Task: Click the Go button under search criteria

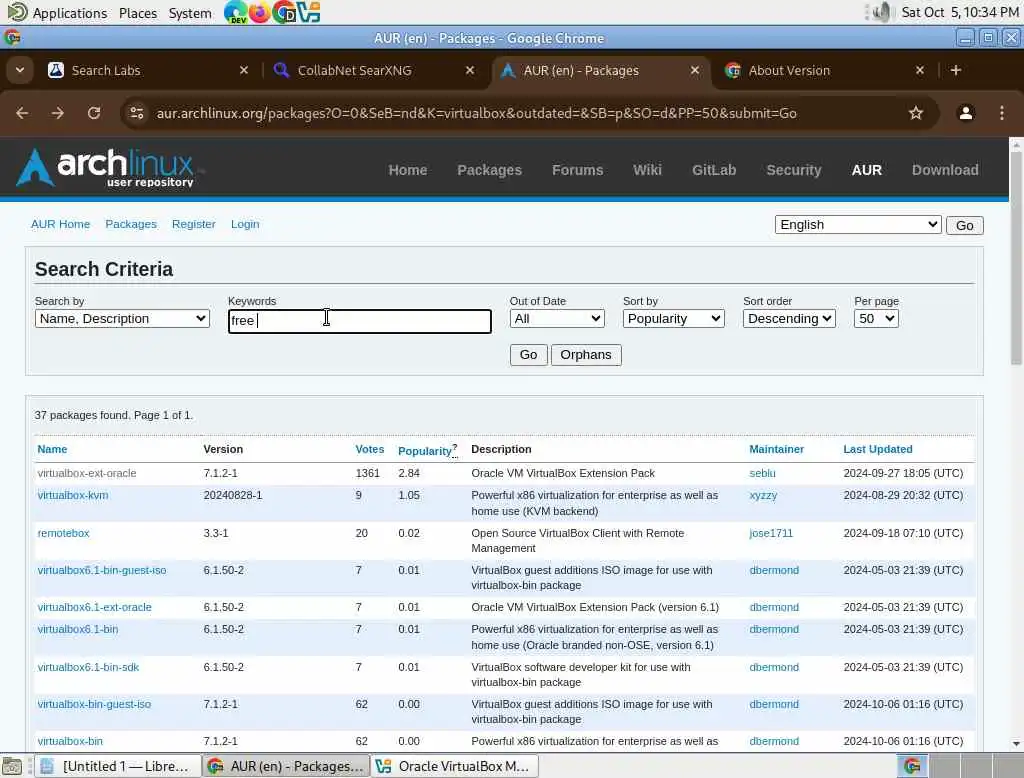Action: point(528,355)
